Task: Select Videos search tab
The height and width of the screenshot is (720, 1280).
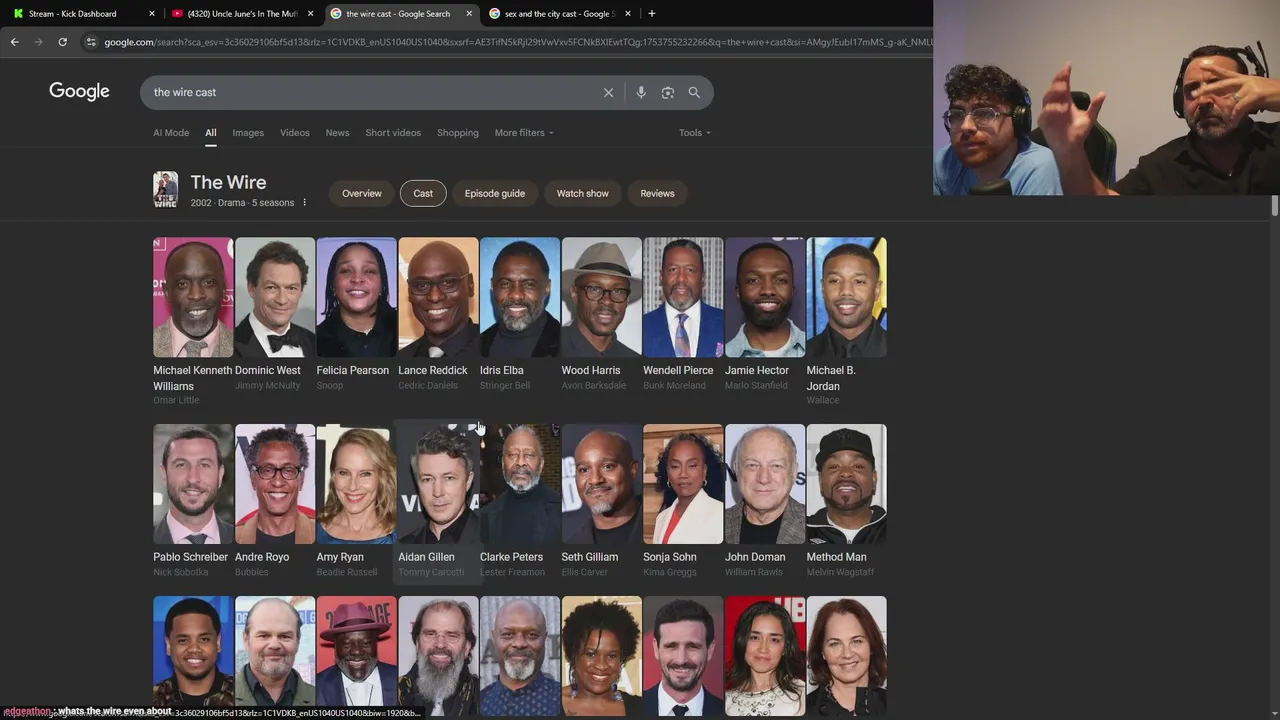Action: click(x=294, y=132)
